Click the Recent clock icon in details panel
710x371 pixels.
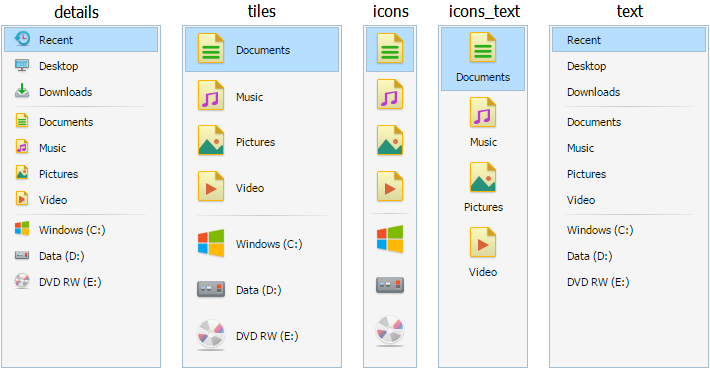tap(22, 39)
